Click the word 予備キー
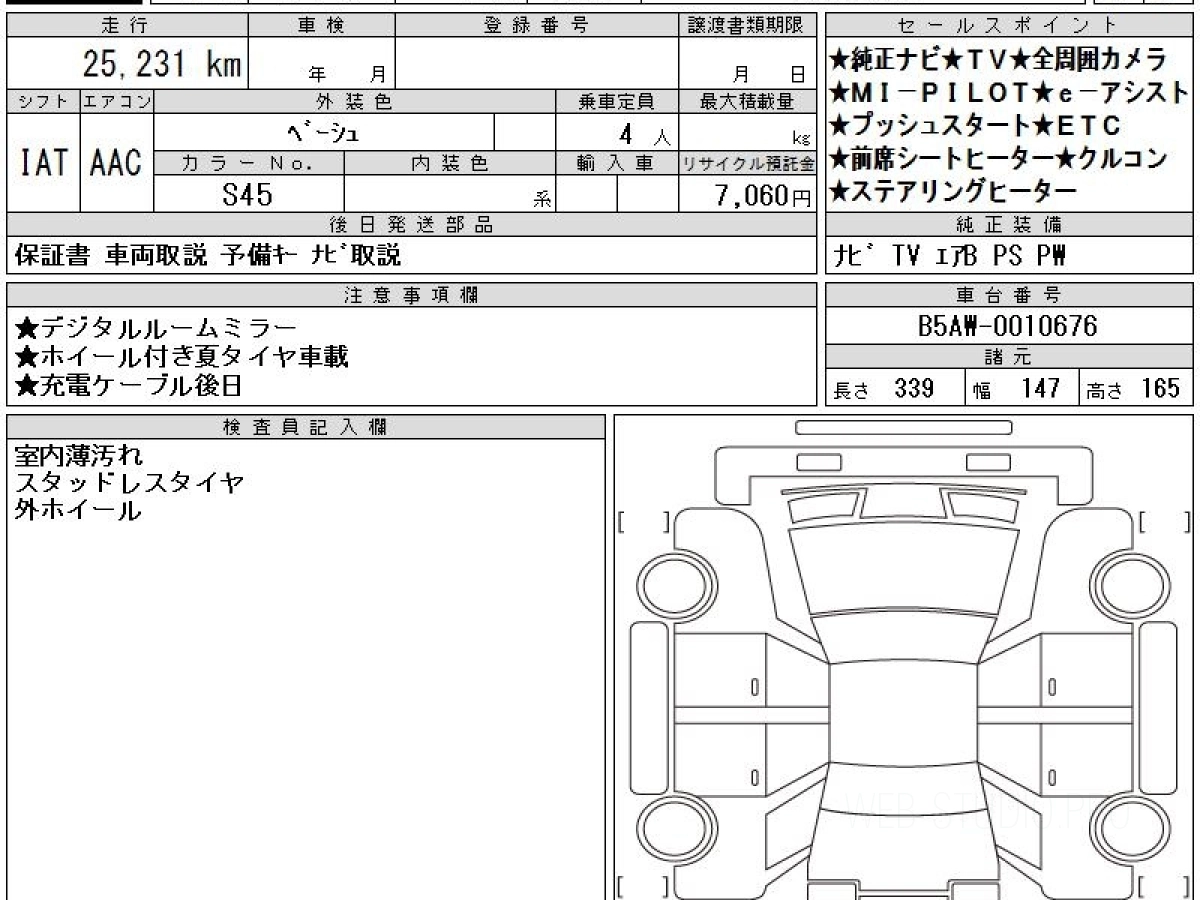 coord(260,256)
